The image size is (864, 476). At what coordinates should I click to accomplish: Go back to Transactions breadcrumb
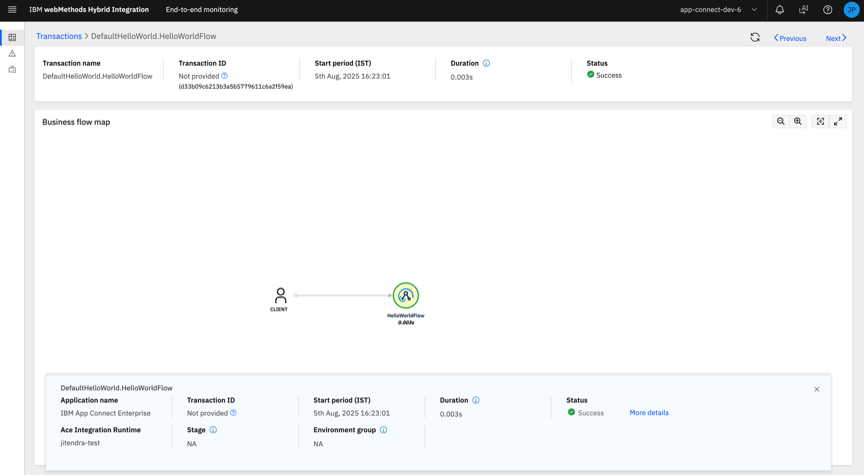coord(59,36)
